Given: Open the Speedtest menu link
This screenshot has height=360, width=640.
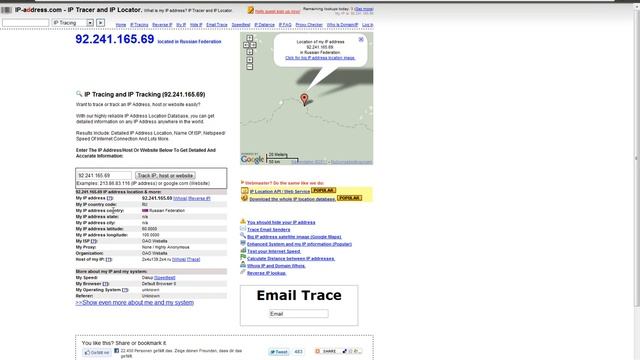Looking at the screenshot, I should pyautogui.click(x=241, y=25).
